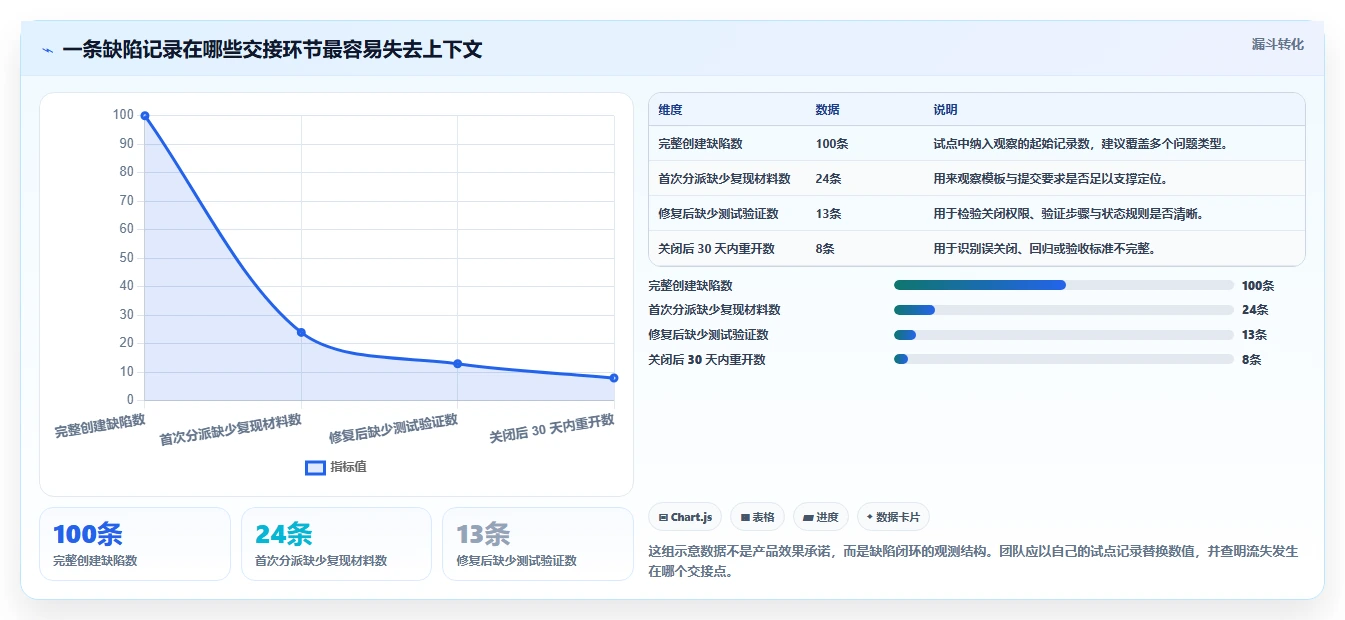Click the 13条 stat card
This screenshot has height=620, width=1345.
pyautogui.click(x=538, y=544)
